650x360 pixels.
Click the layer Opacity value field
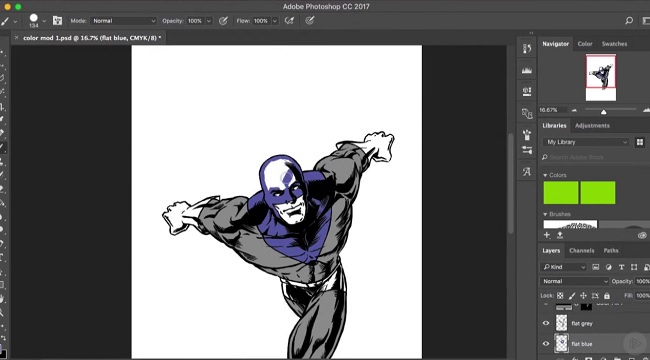643,281
